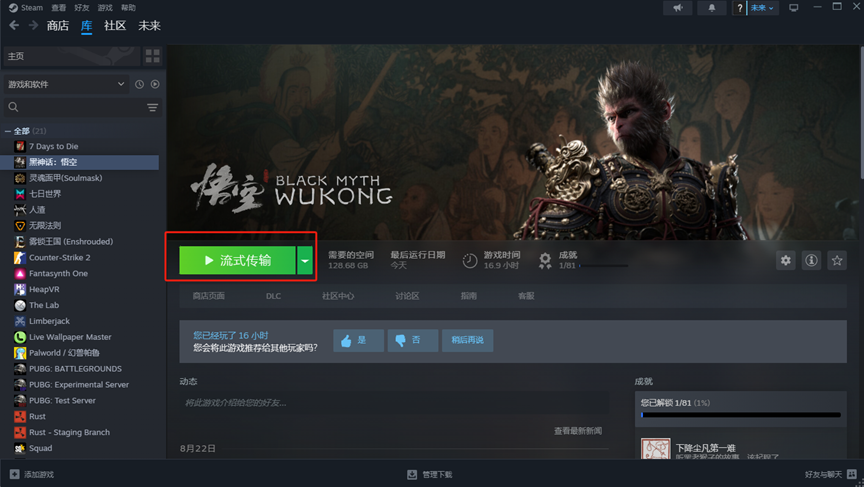The width and height of the screenshot is (864, 487).
Task: Open friends and chat icon
Action: coord(852,474)
